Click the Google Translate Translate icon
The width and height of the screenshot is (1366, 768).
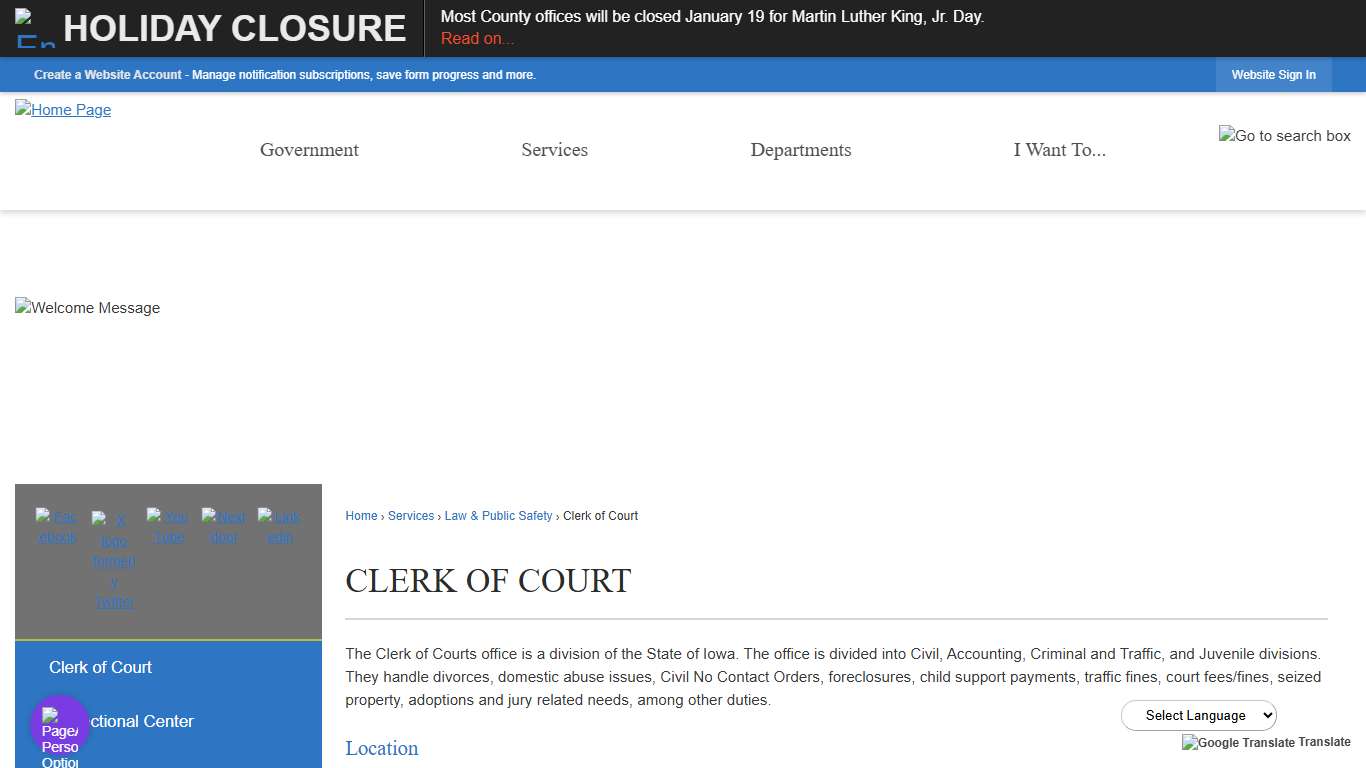point(1266,743)
